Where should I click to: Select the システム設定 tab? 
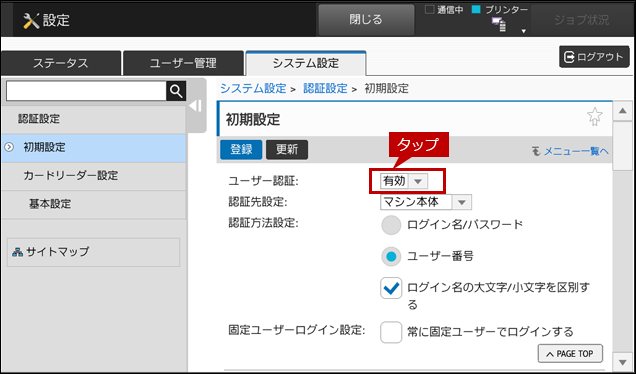tap(306, 63)
